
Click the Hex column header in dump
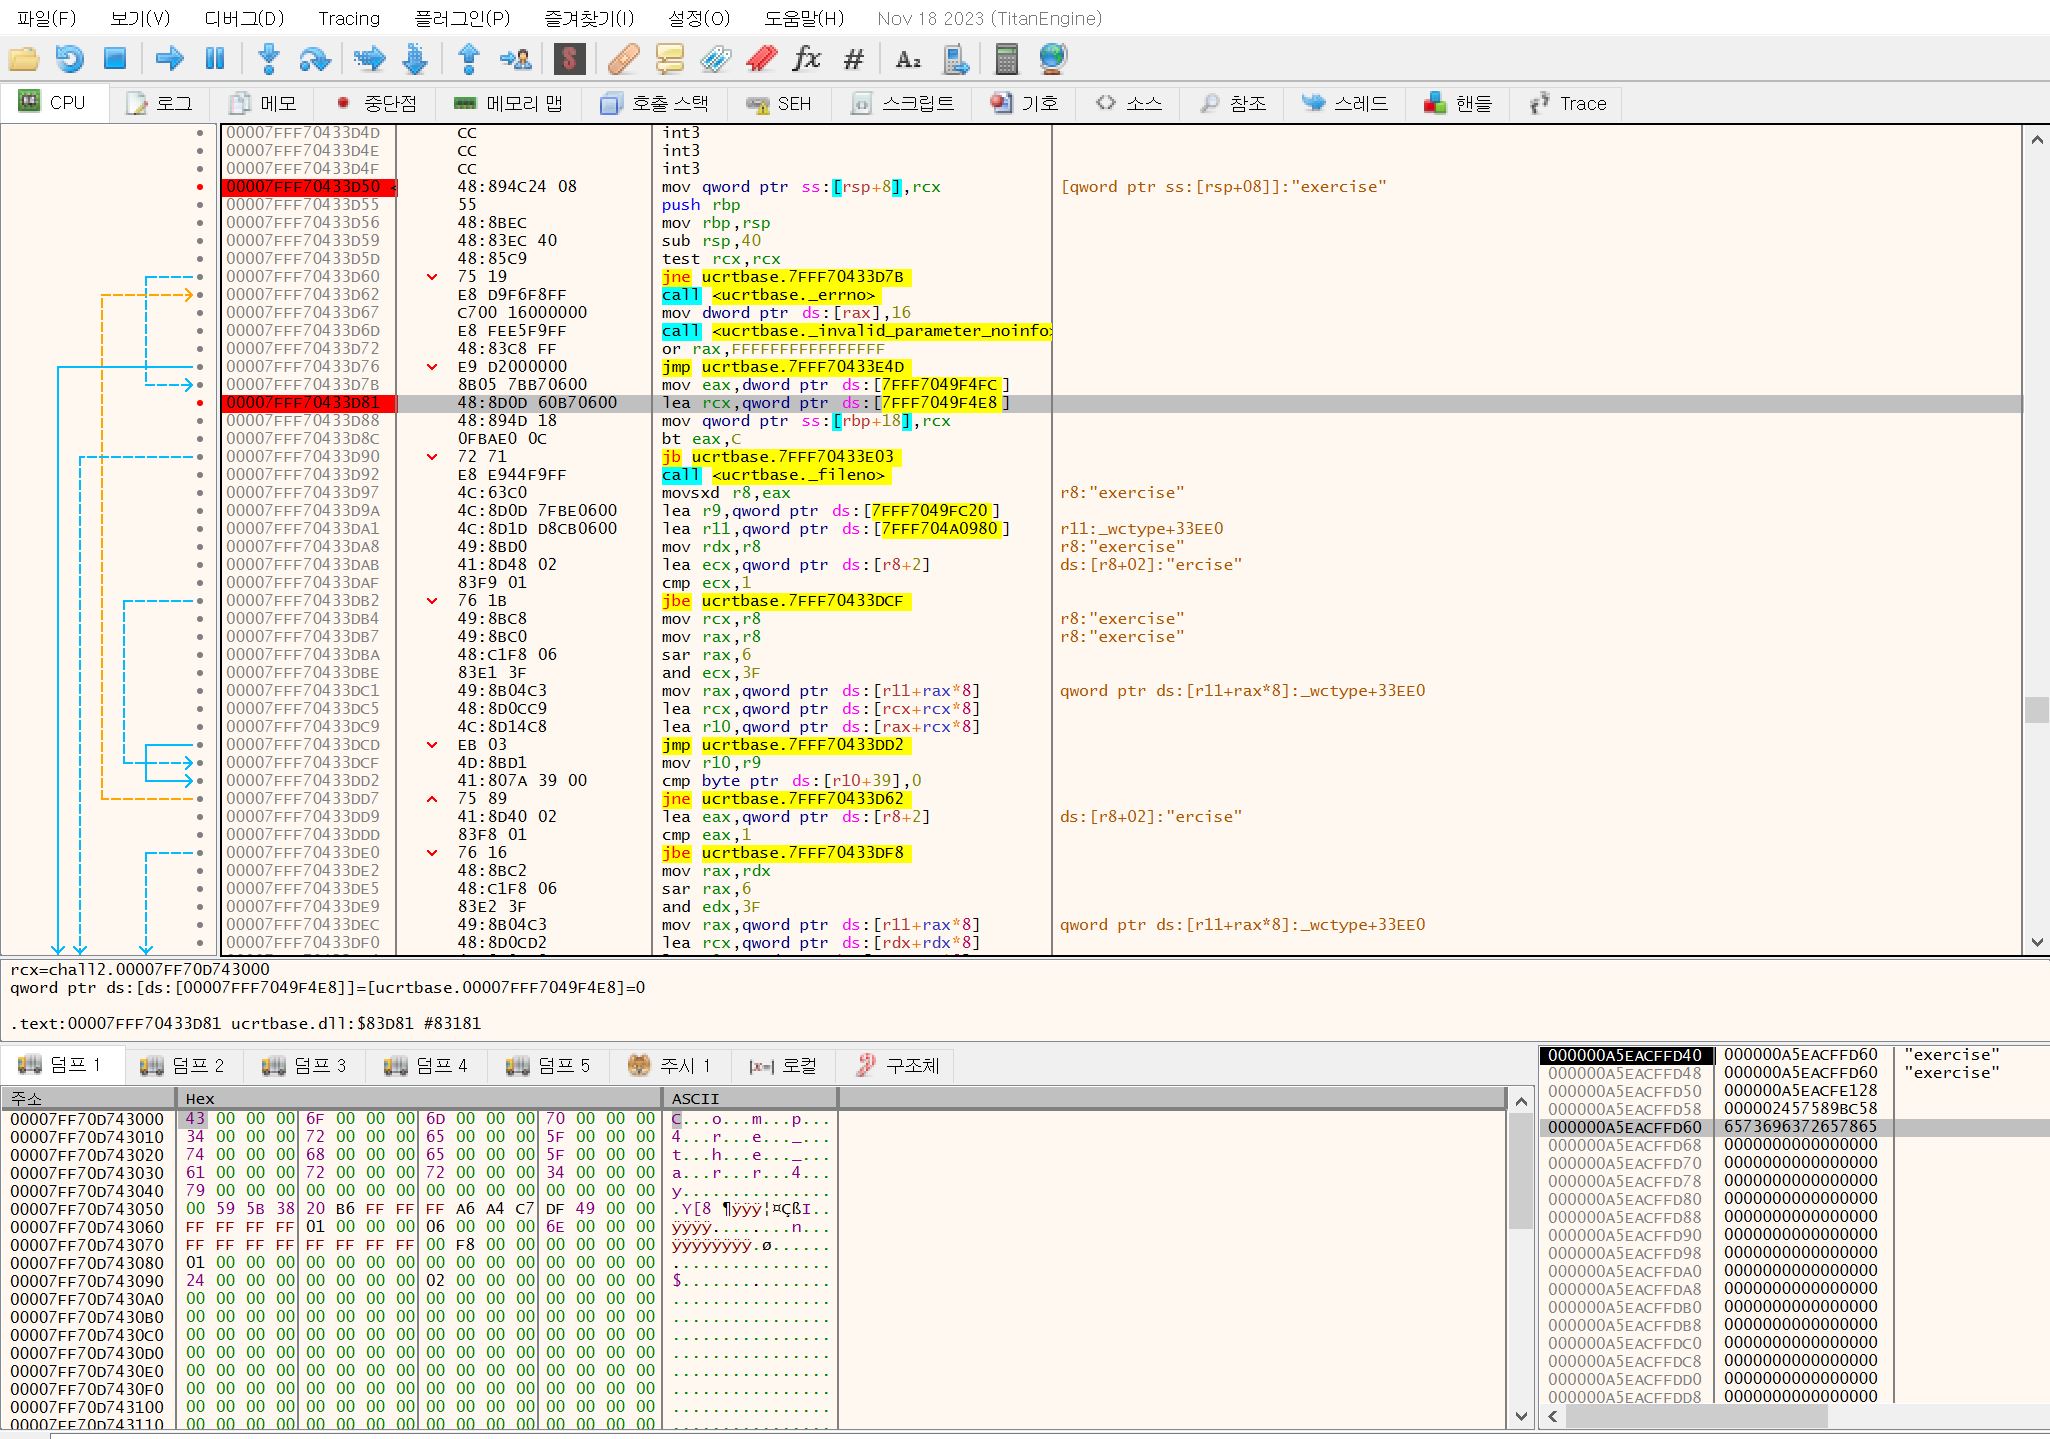[200, 1098]
